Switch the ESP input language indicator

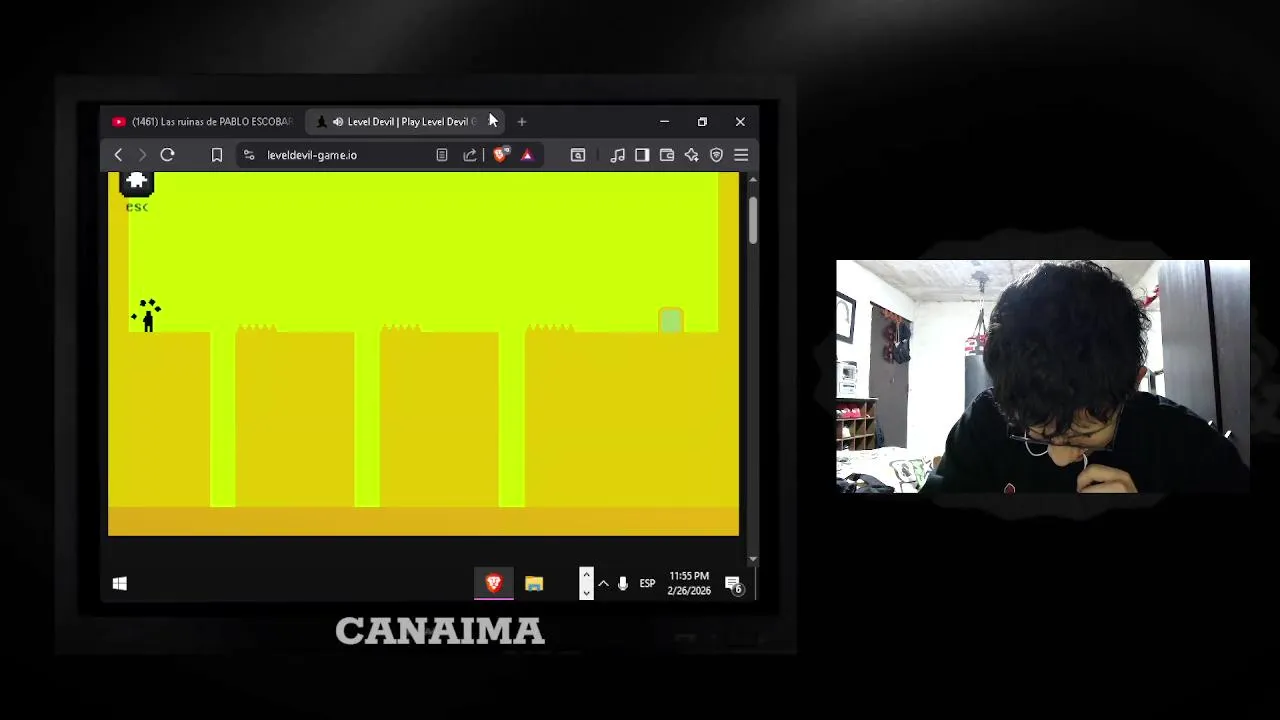point(647,583)
